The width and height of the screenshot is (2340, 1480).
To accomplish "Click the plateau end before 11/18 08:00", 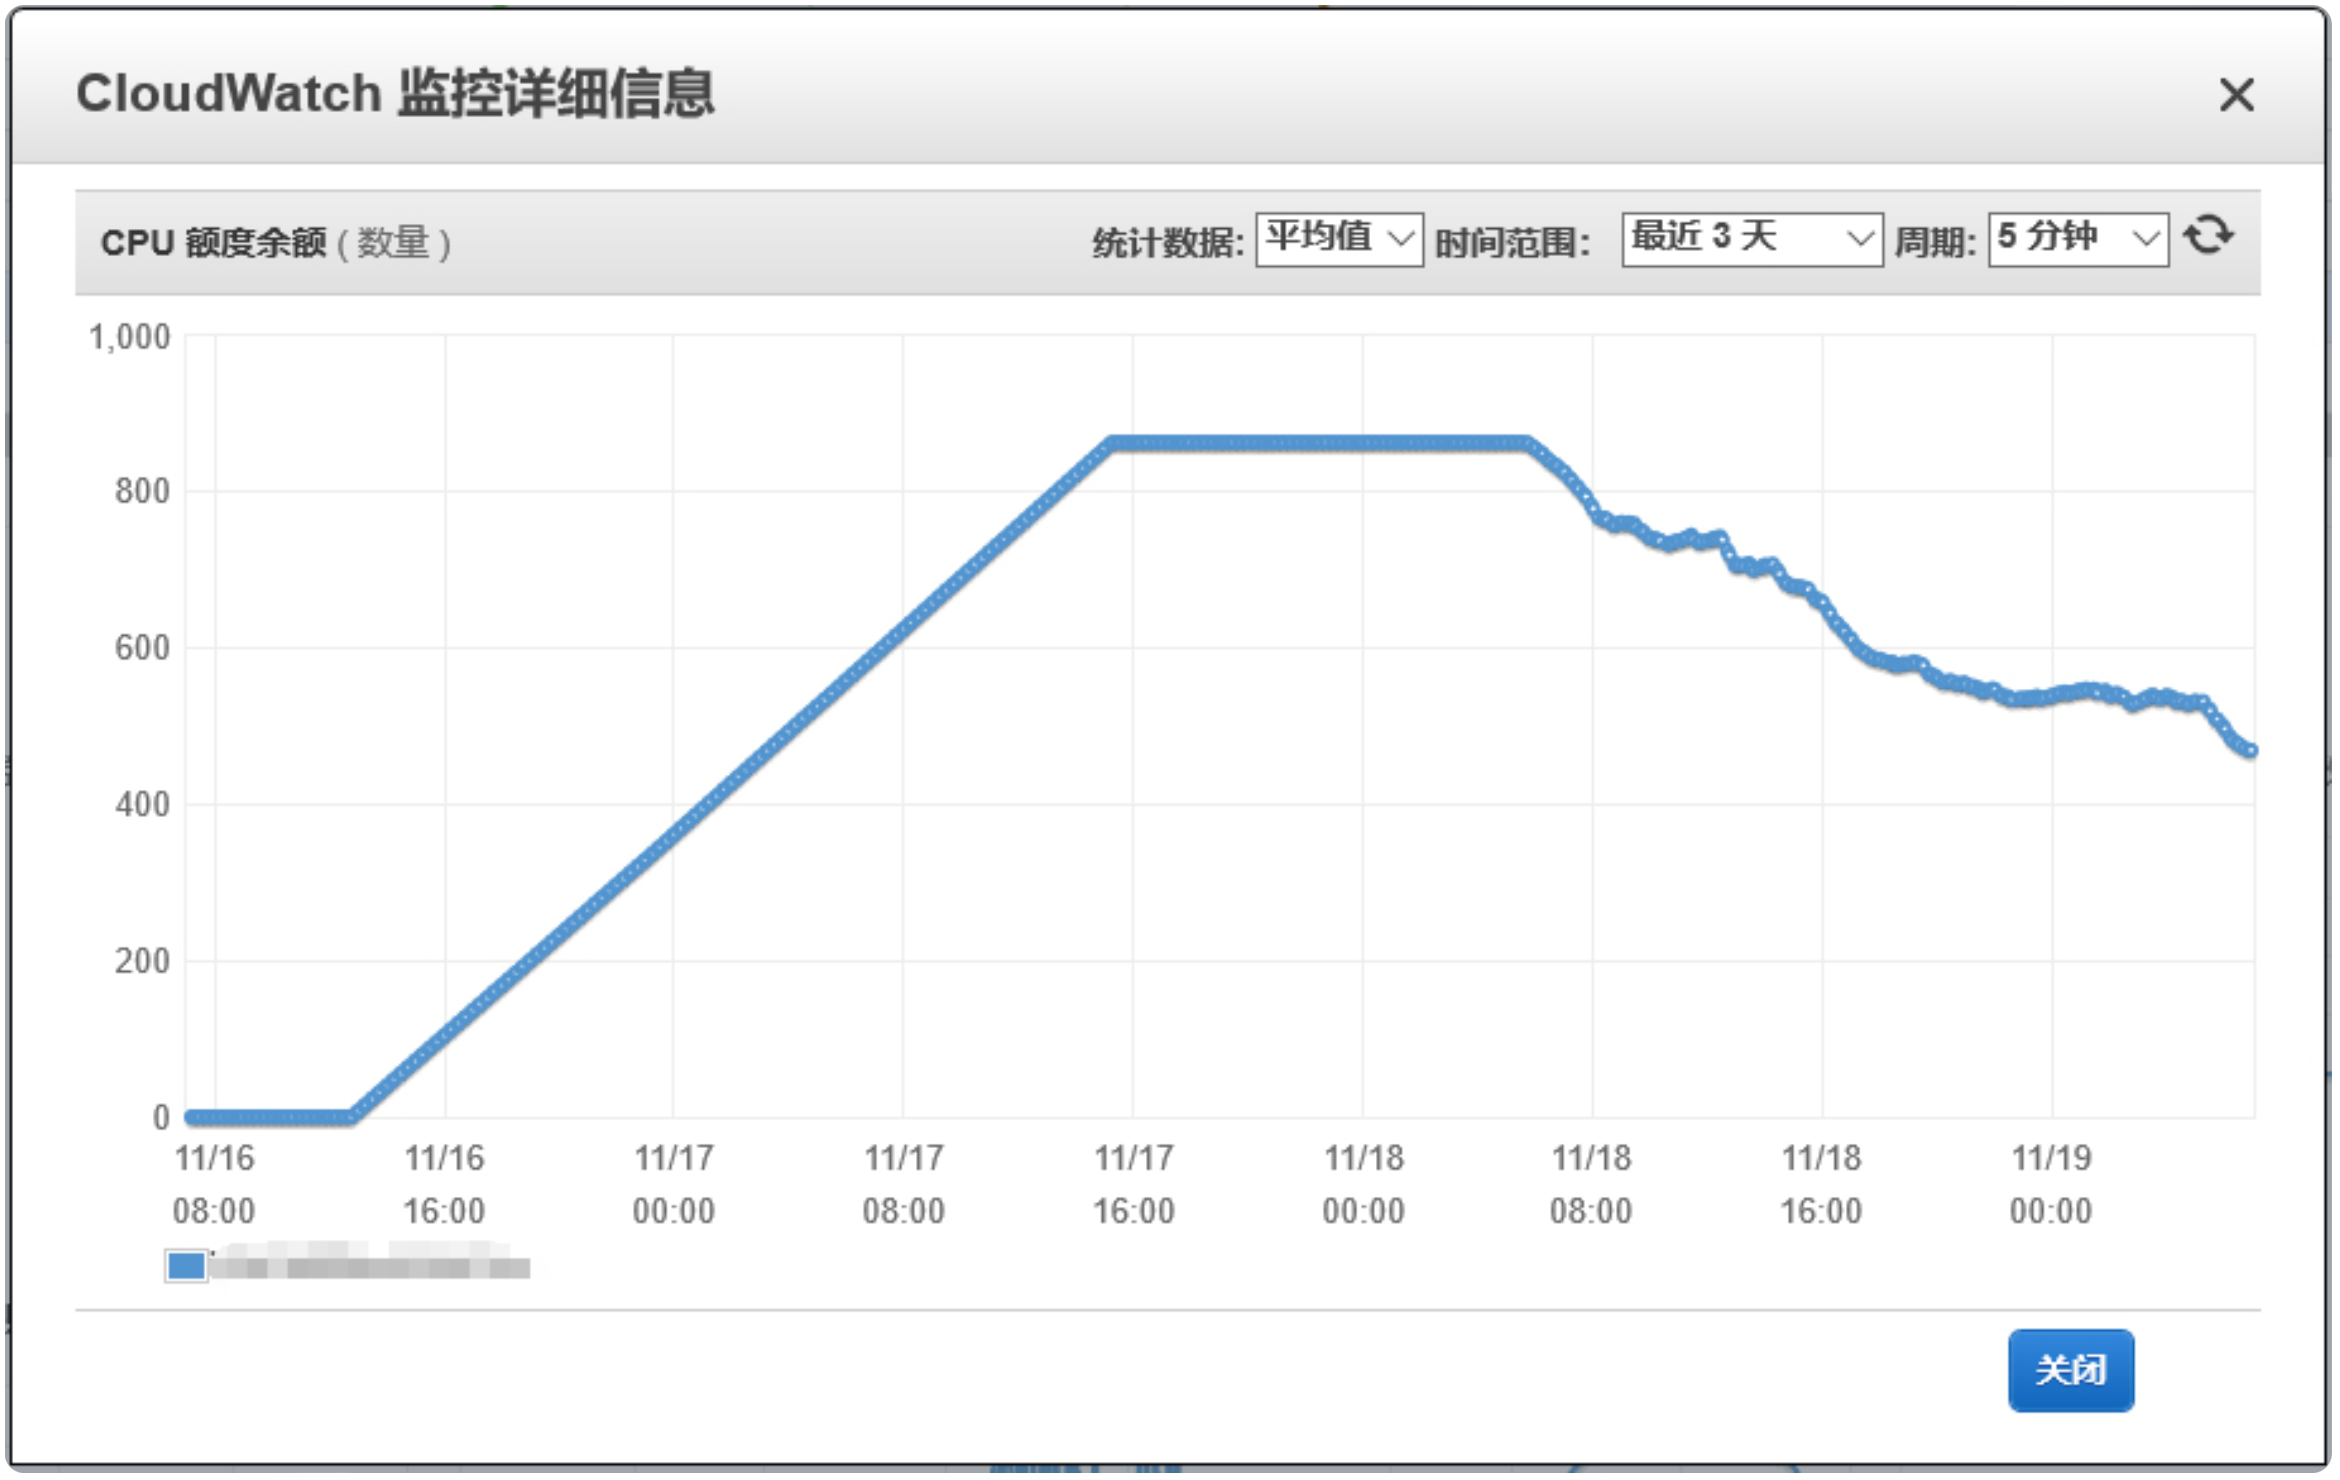I will [x=1527, y=443].
